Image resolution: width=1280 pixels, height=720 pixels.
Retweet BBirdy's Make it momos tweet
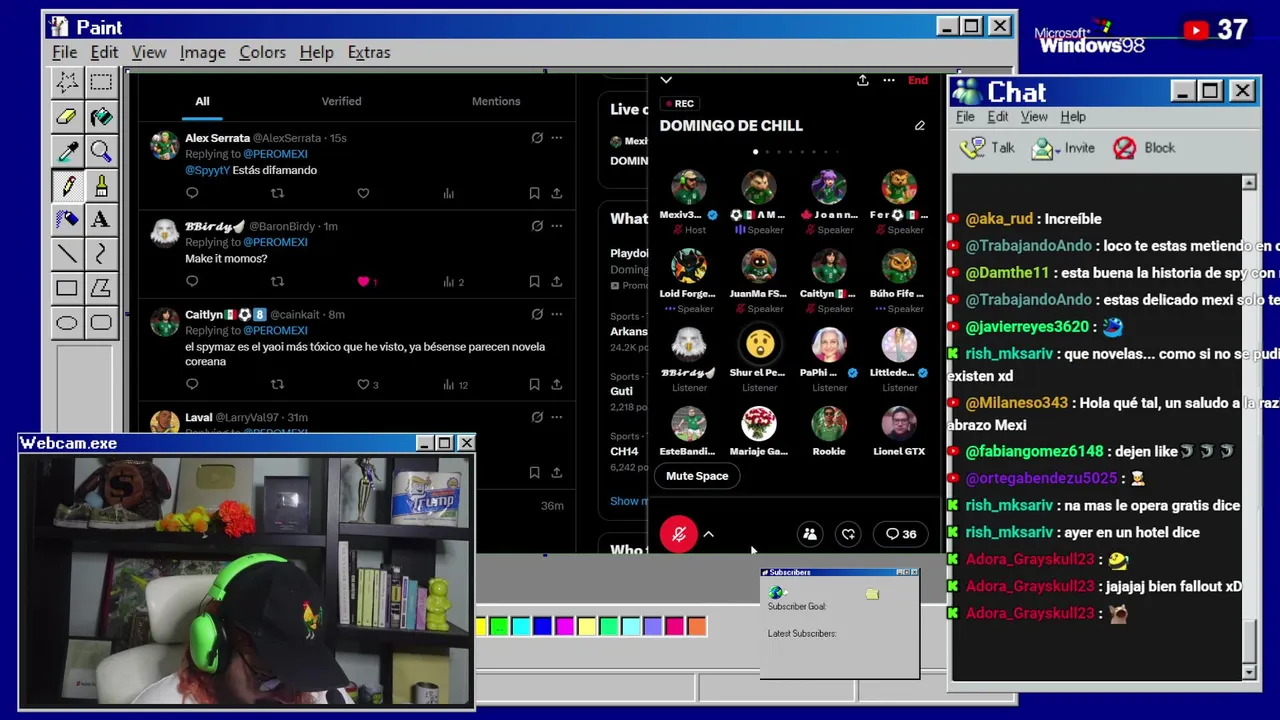point(277,281)
